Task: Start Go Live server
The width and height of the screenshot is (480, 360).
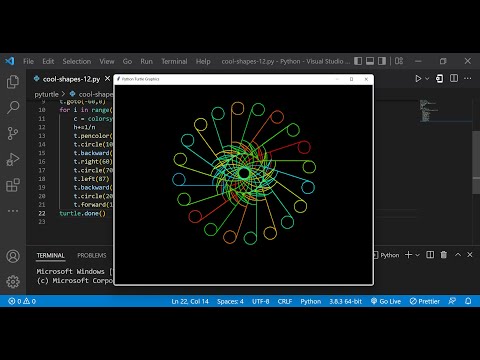Action: click(386, 301)
